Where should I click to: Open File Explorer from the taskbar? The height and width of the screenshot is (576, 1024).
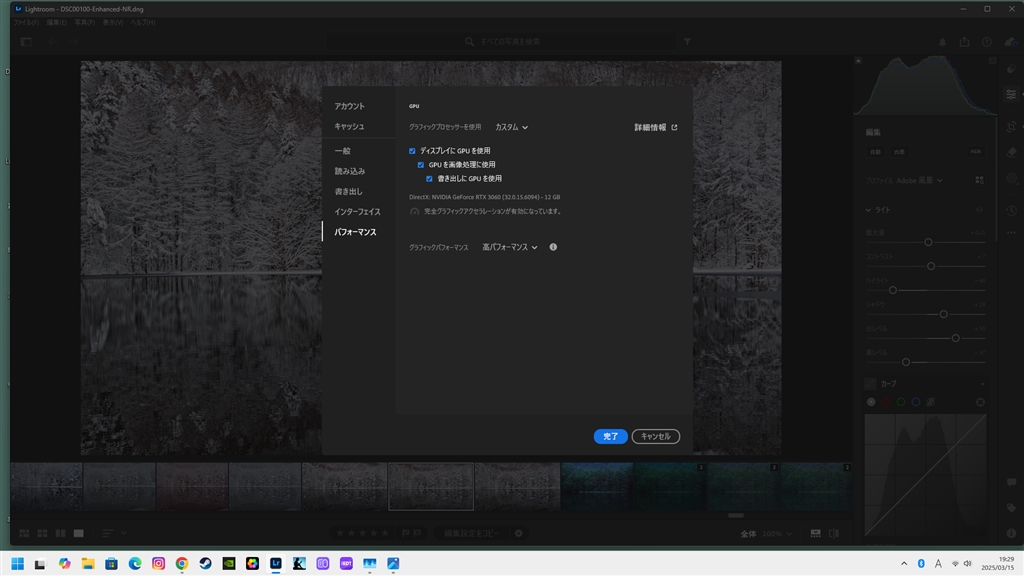88,564
